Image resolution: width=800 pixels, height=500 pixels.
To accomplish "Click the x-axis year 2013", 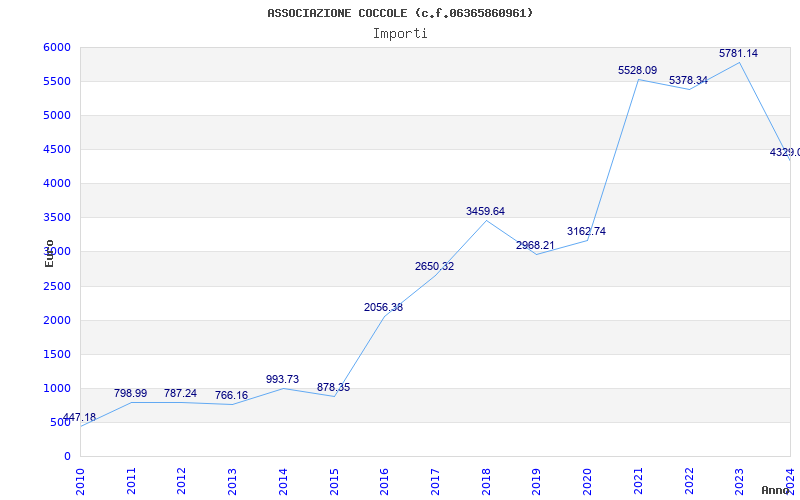I will [232, 481].
